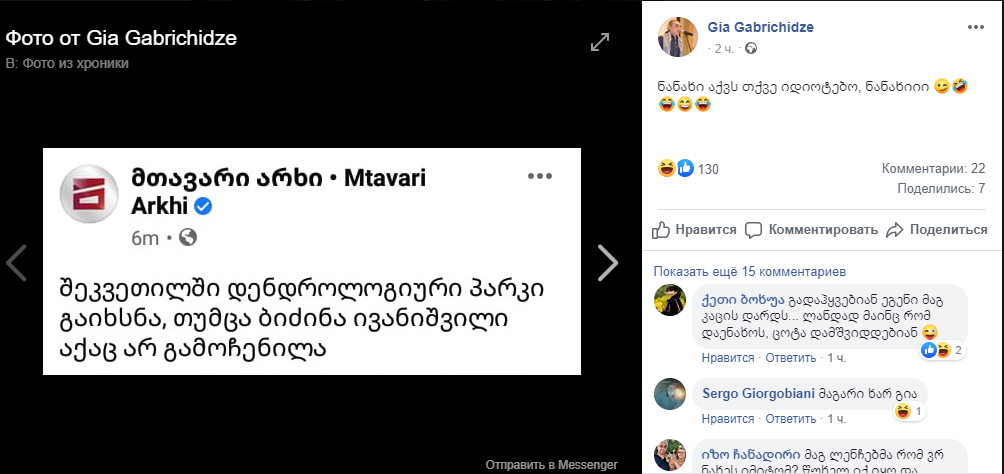Viewport: 1004px width, 474px height.
Task: Open Gia Gabrichidze's profile picture
Action: tap(677, 36)
